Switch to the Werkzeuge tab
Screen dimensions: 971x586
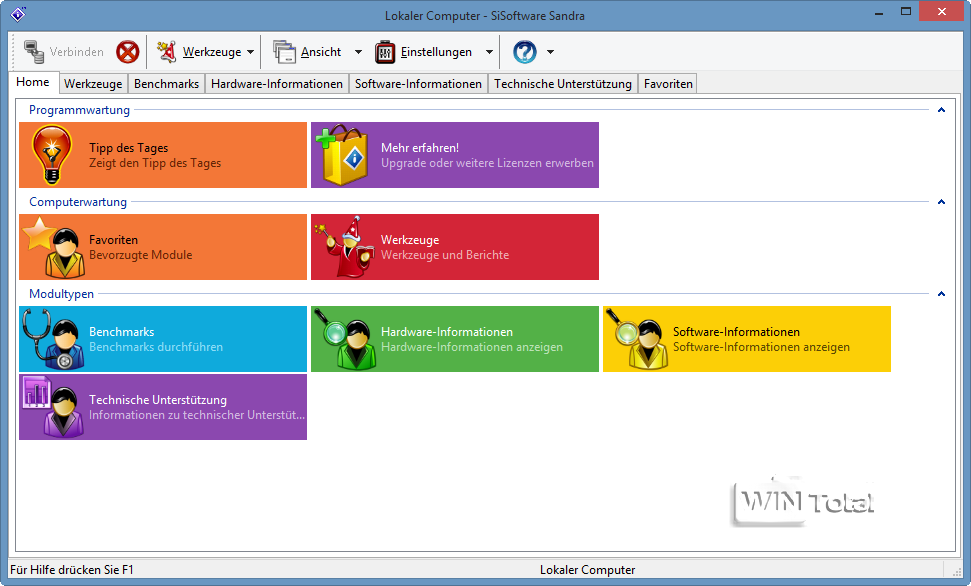point(93,84)
